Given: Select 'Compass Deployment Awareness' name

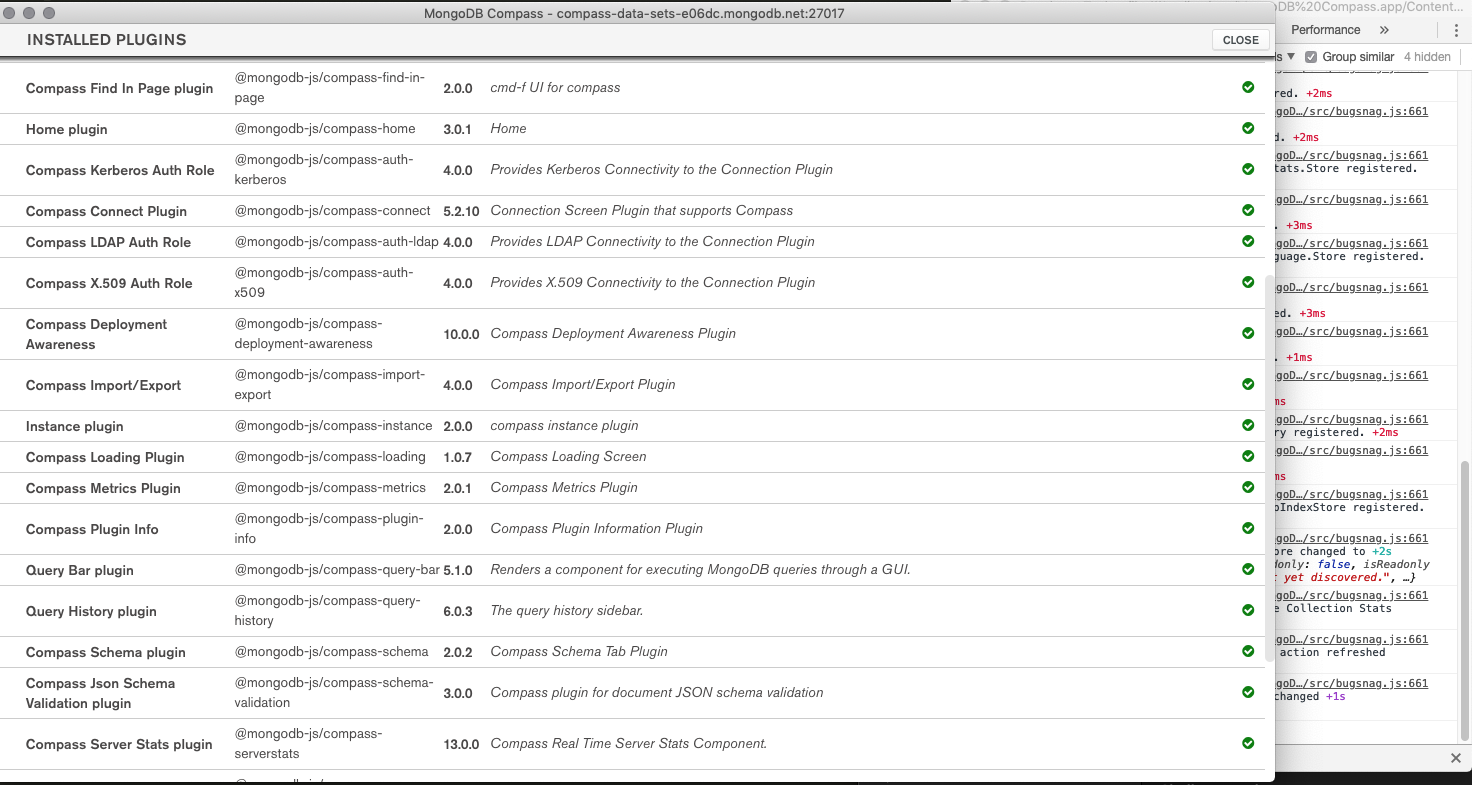Looking at the screenshot, I should 96,334.
